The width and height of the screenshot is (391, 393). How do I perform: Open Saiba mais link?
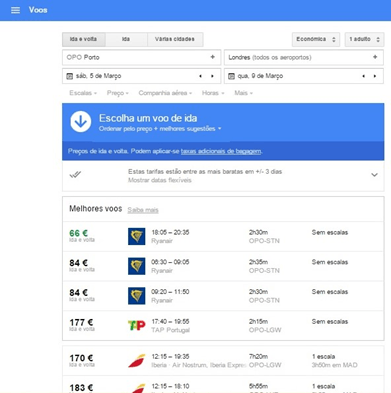143,210
